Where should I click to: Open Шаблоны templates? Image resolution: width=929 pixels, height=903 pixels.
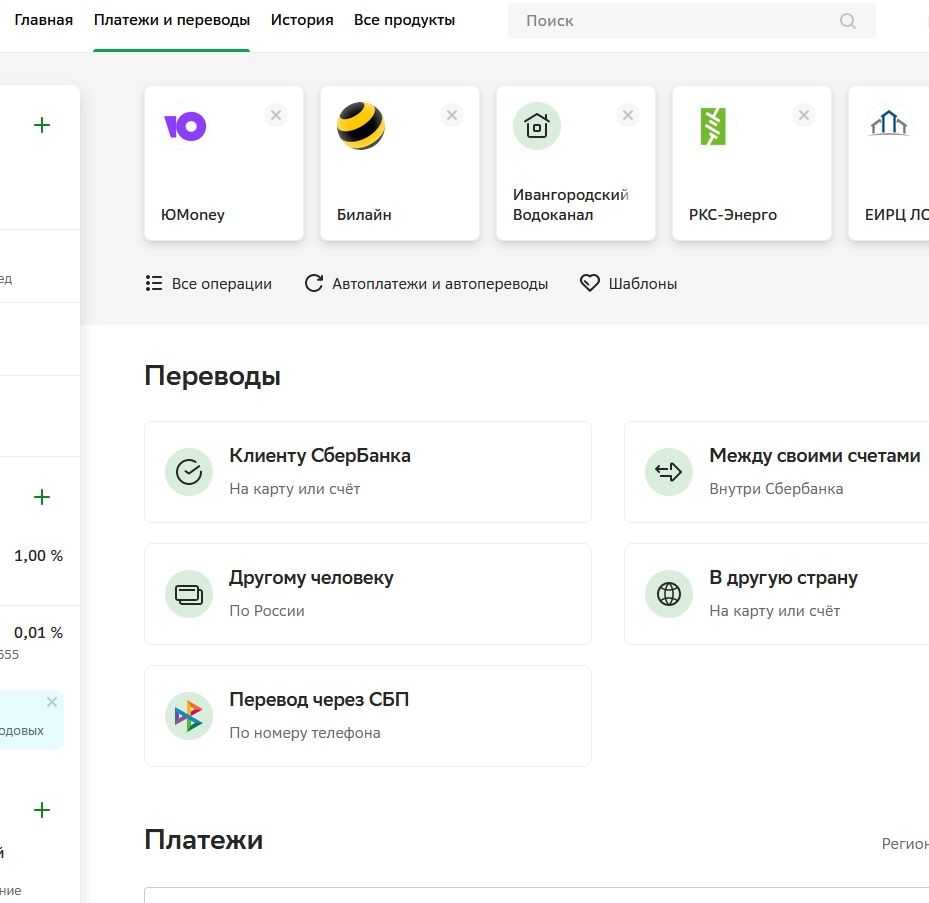coord(629,284)
